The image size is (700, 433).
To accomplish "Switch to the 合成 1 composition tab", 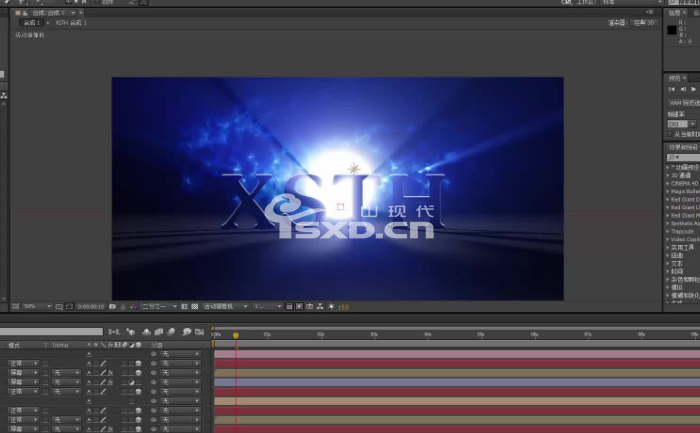I will 48,13.
